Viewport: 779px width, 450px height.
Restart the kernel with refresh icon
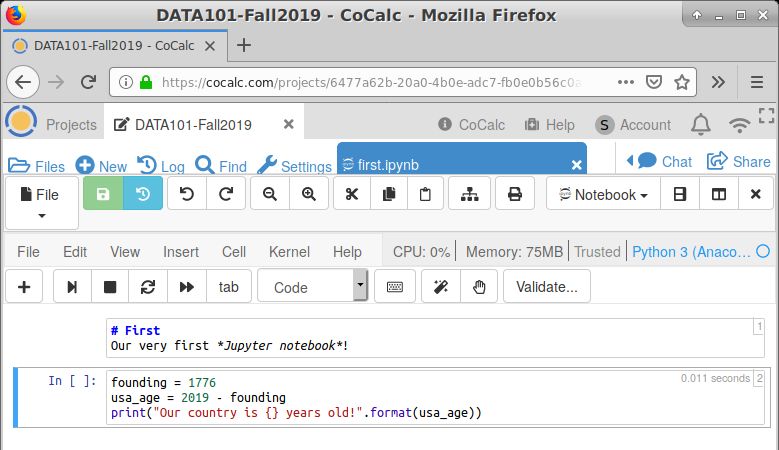coord(148,287)
